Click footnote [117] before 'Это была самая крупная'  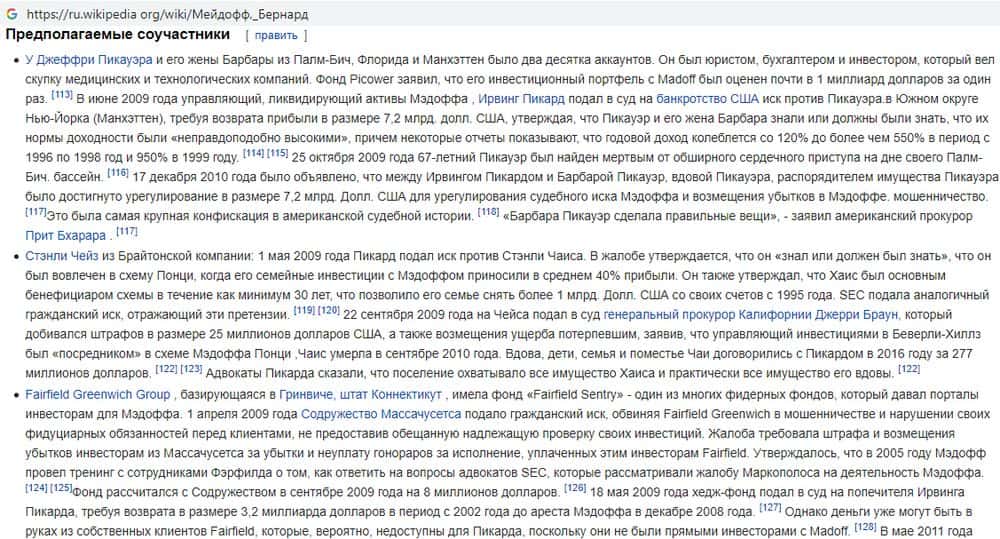[36, 212]
